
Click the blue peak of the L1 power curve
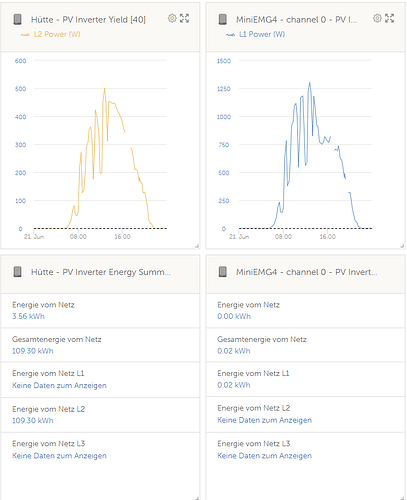(x=310, y=83)
